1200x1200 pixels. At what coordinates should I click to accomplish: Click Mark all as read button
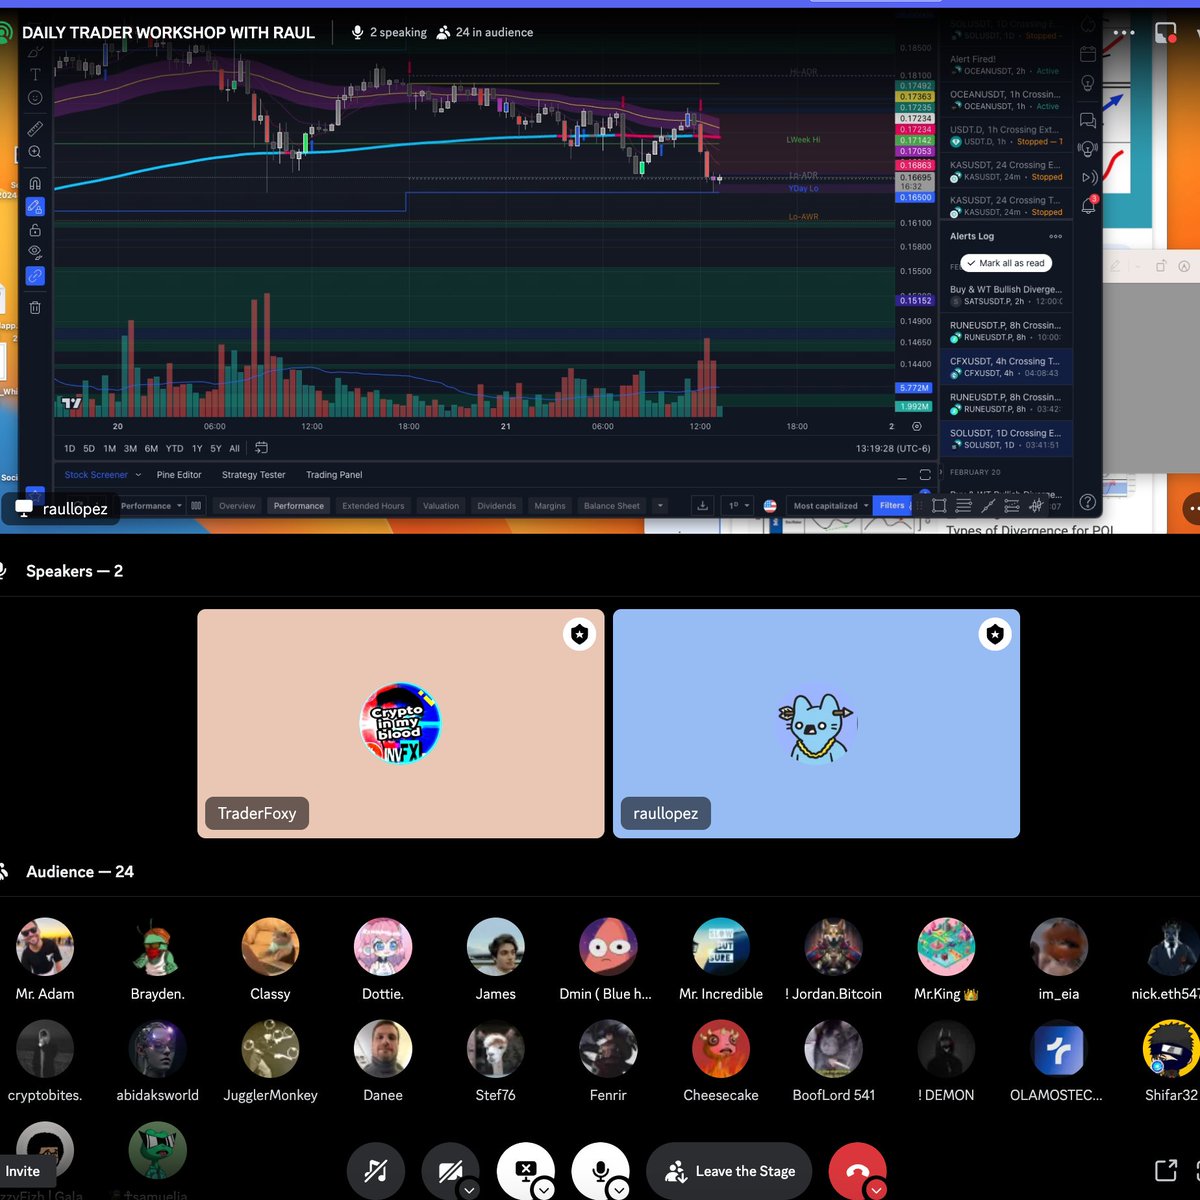(1006, 263)
